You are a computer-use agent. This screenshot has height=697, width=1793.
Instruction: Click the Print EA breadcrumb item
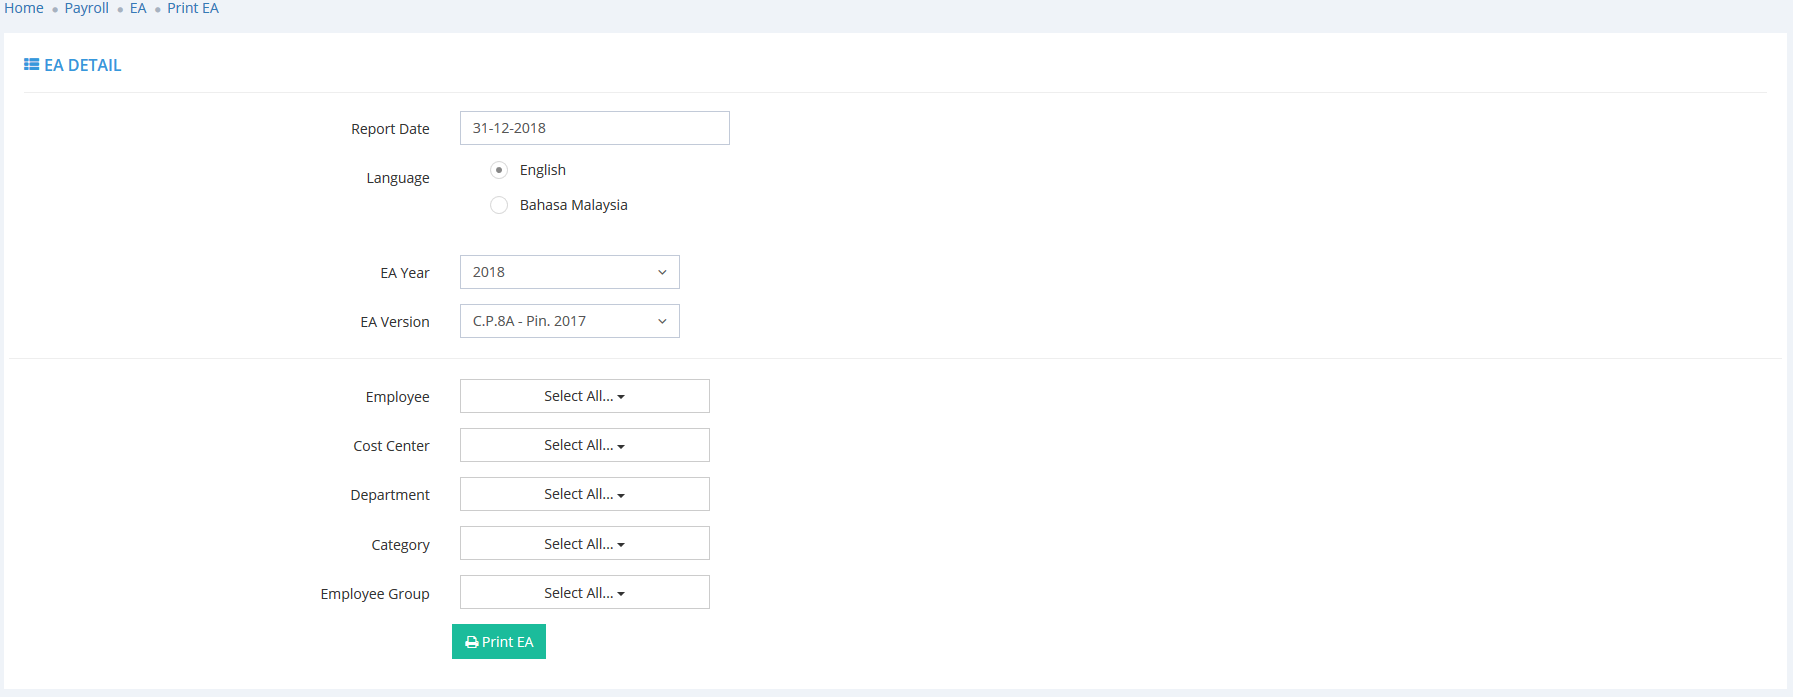pyautogui.click(x=193, y=8)
